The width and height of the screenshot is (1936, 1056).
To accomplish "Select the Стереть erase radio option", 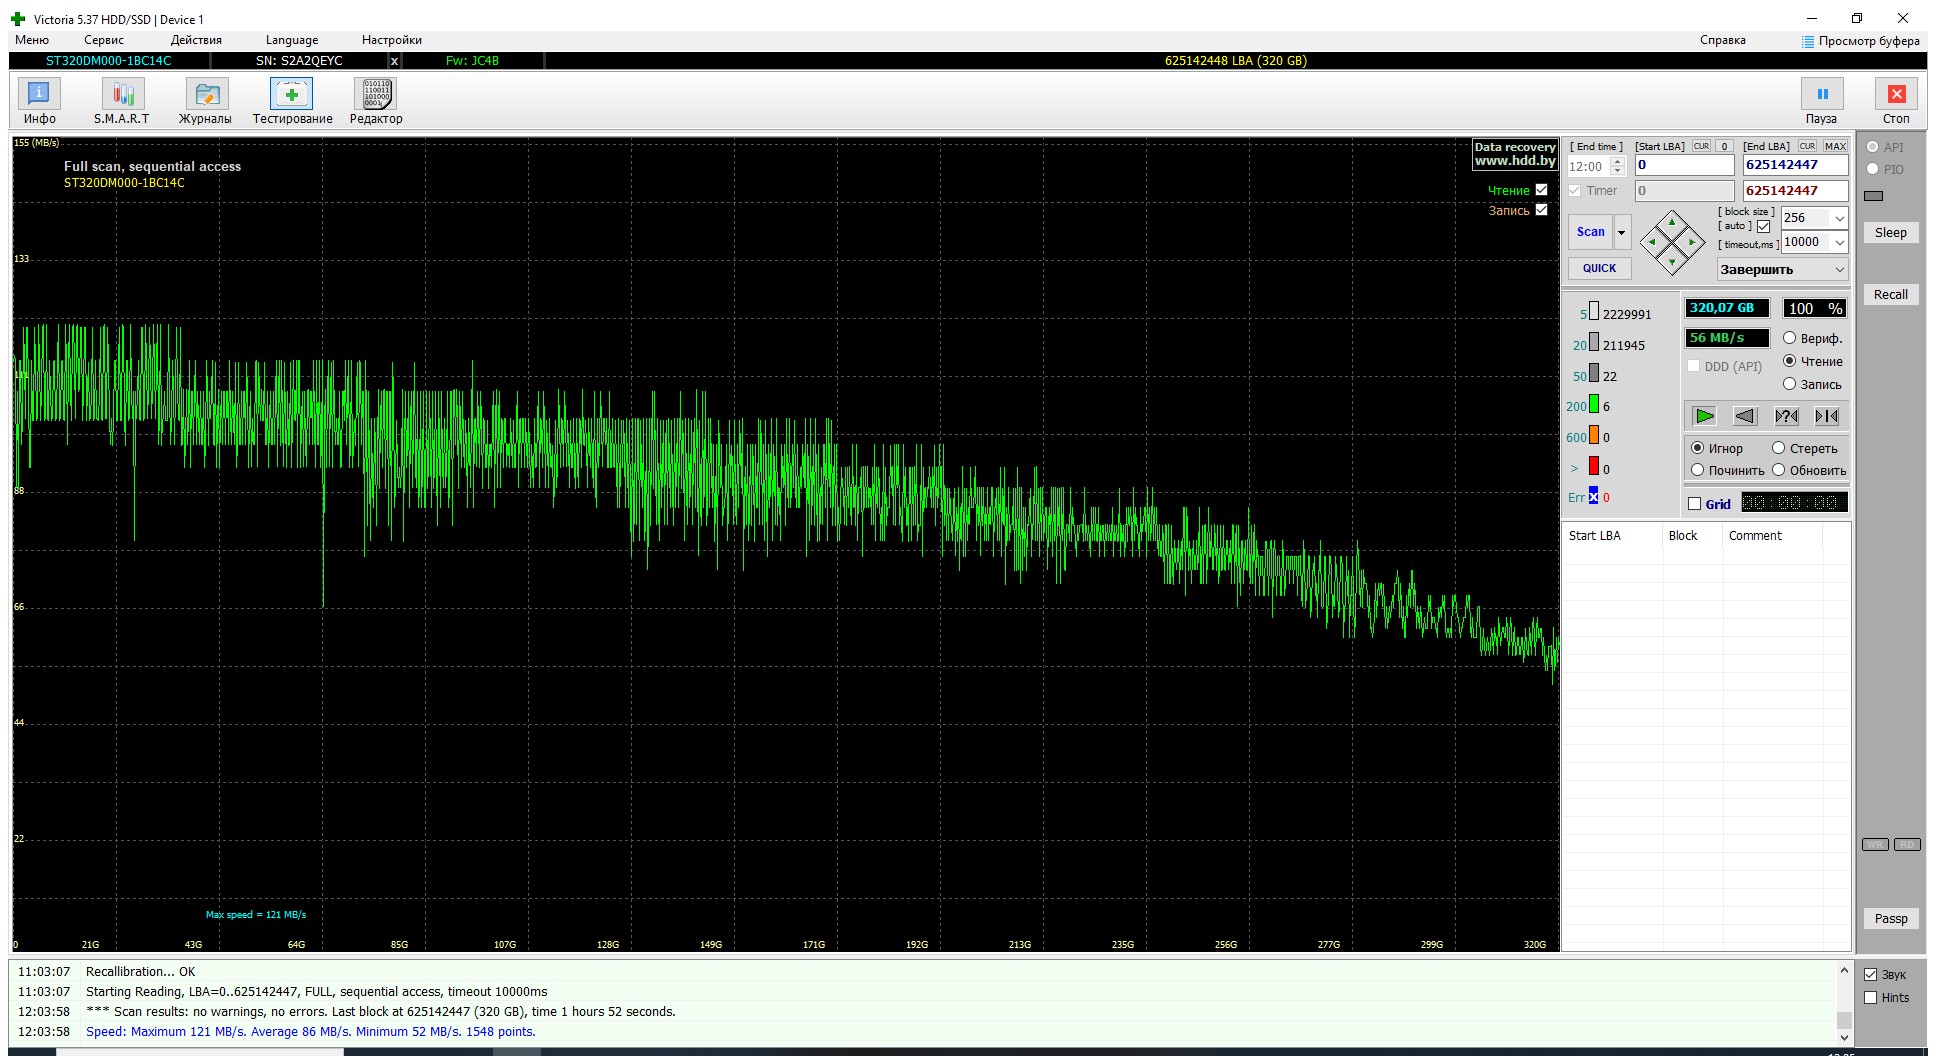I will pos(1778,448).
